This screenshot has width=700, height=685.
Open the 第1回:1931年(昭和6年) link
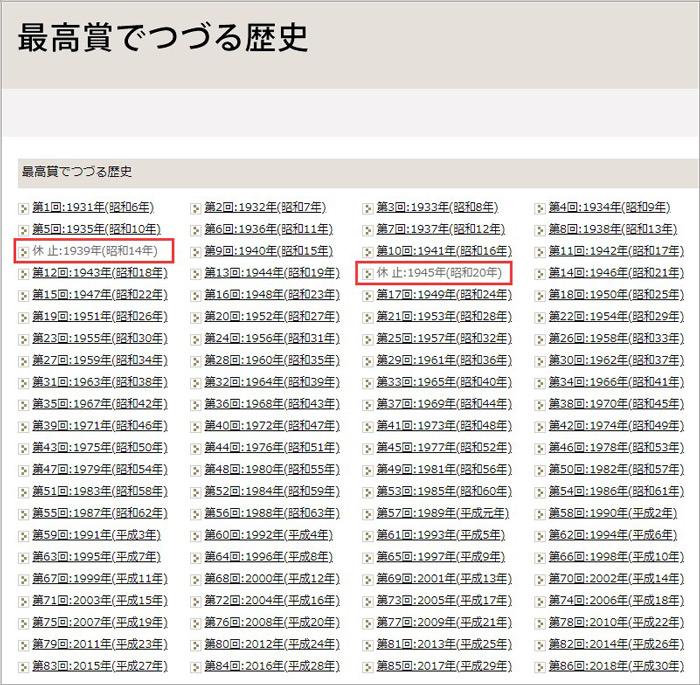coord(93,207)
